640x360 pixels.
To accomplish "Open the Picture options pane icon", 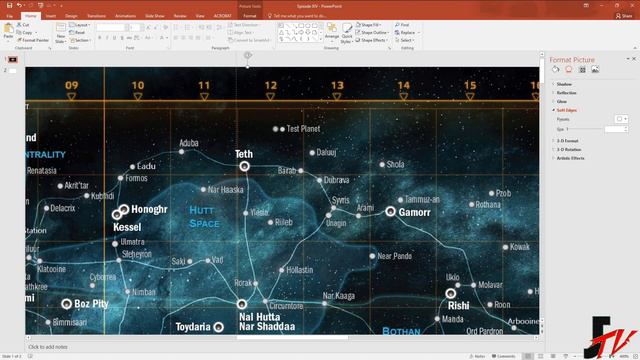I will click(x=596, y=69).
